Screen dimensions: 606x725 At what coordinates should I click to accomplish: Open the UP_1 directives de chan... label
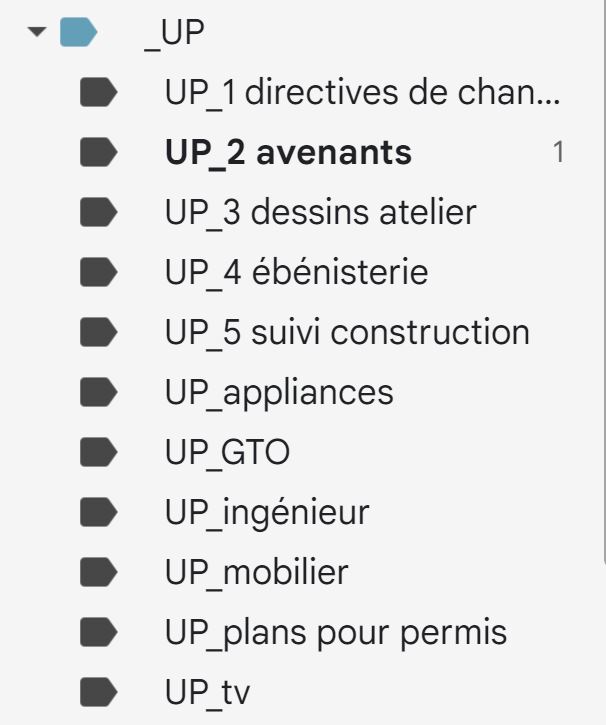[x=362, y=94]
